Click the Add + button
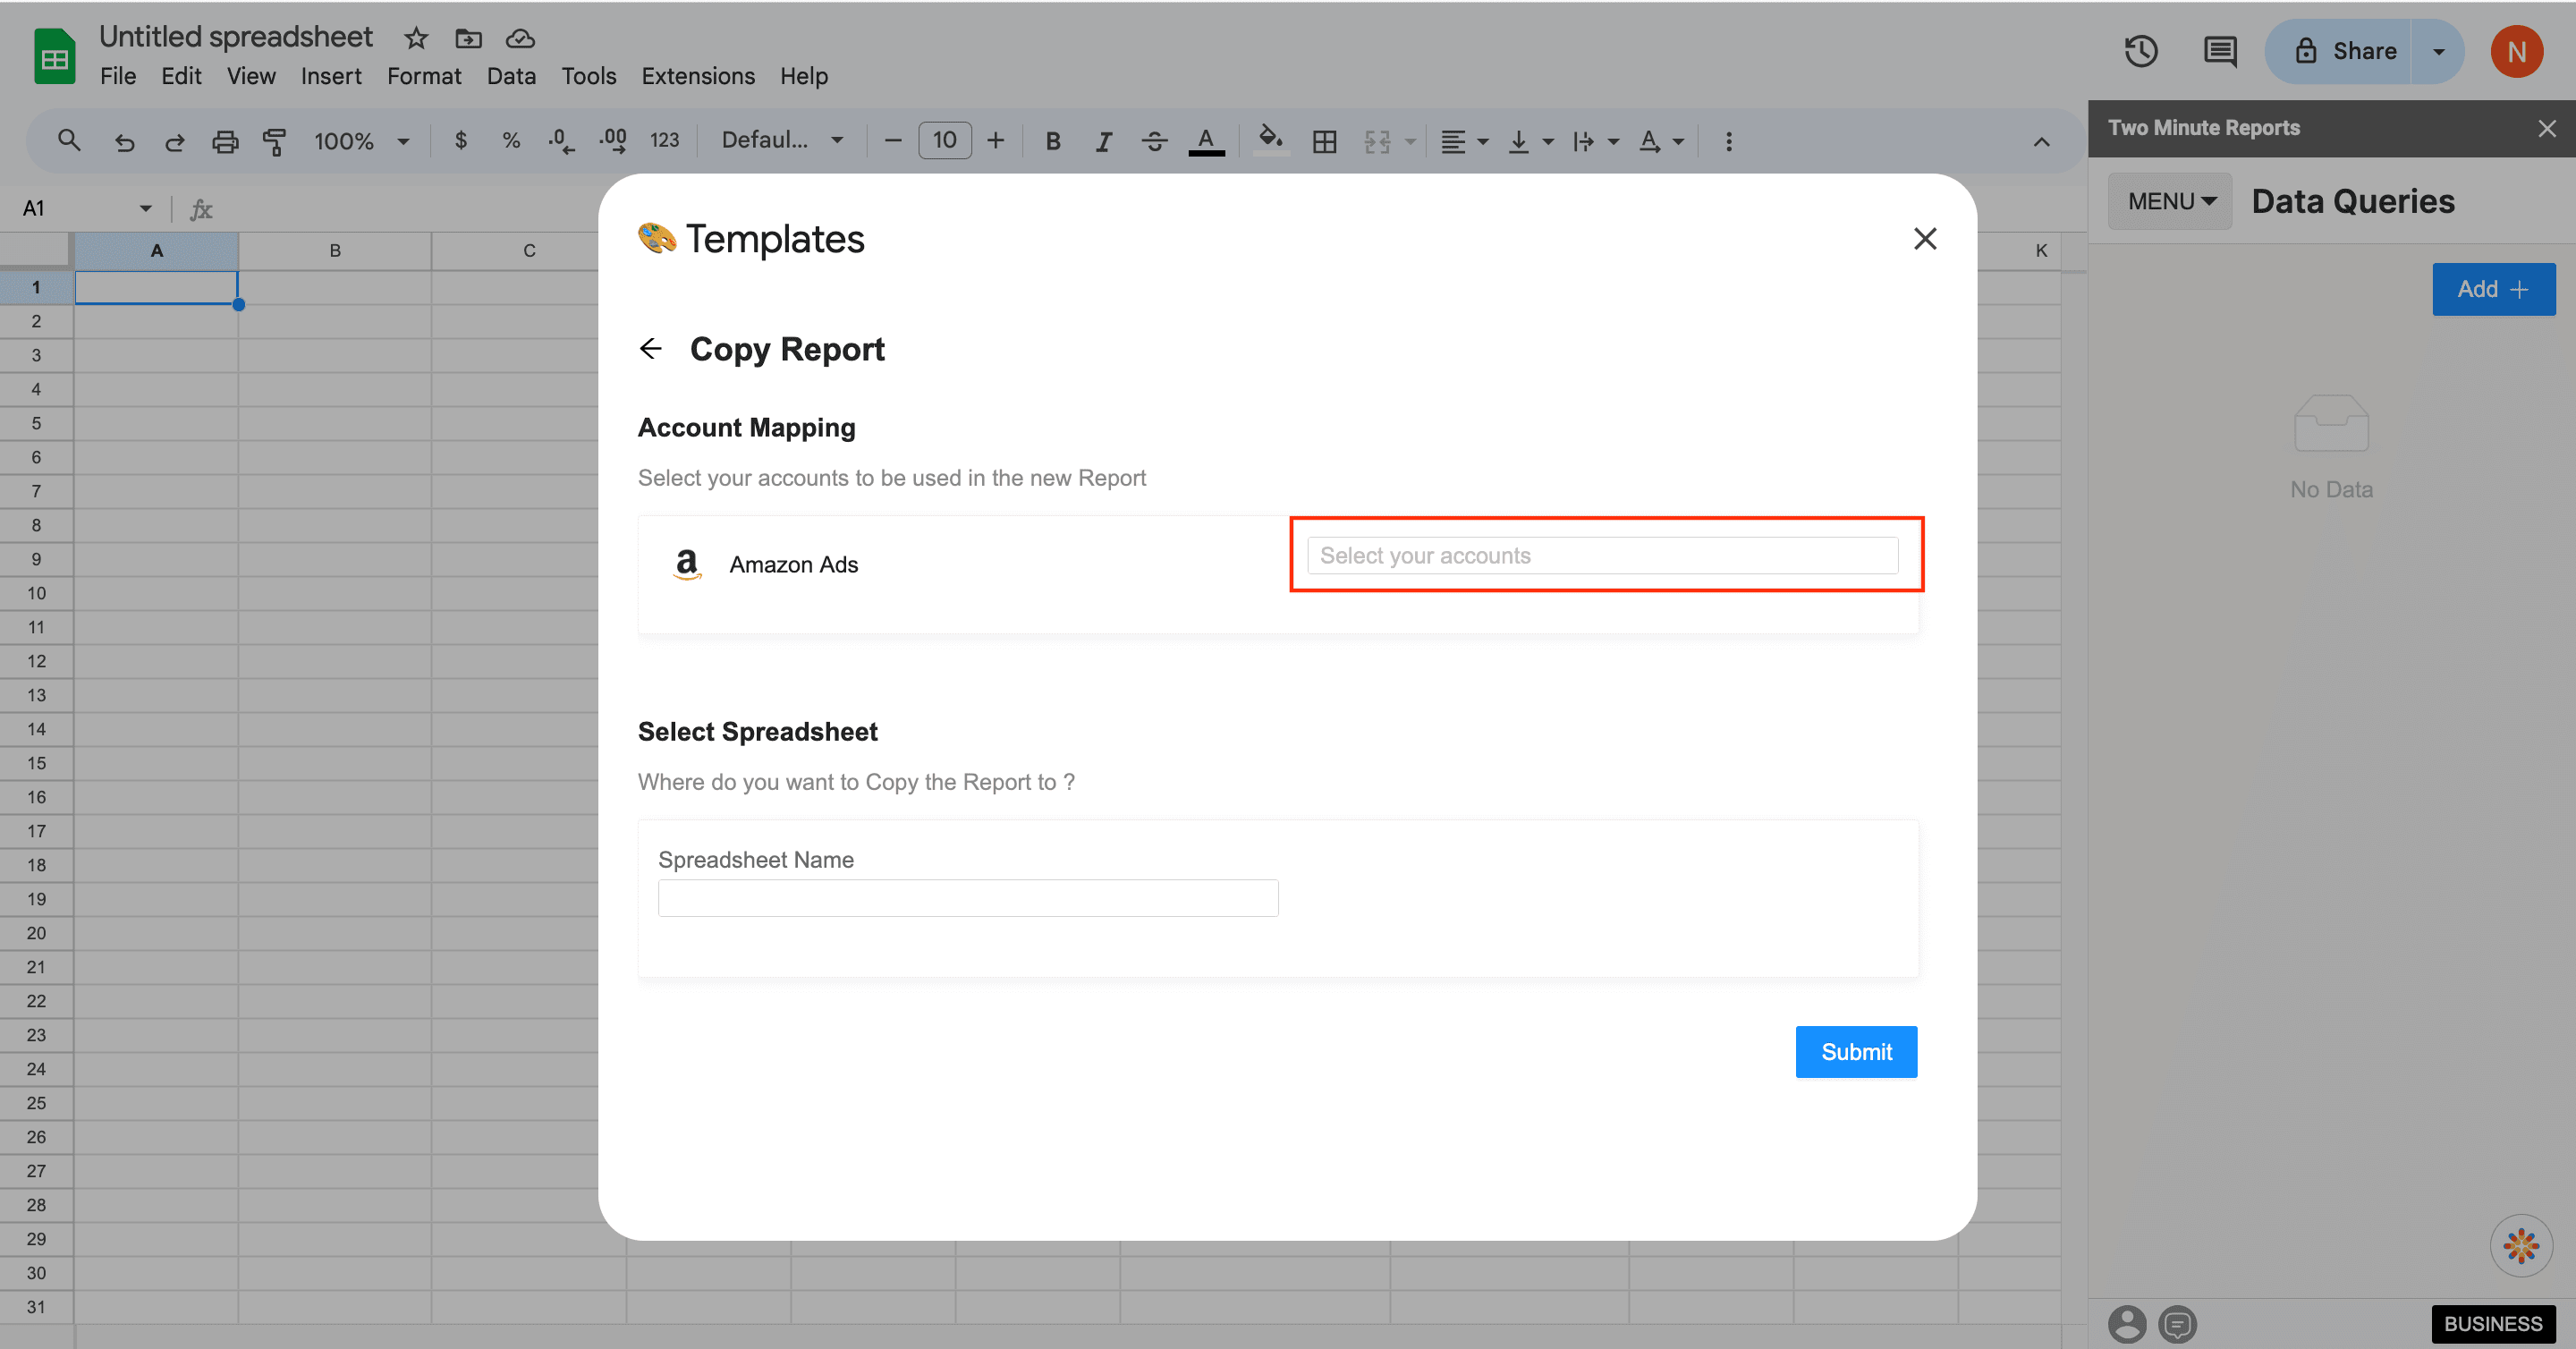This screenshot has width=2576, height=1349. (2493, 289)
